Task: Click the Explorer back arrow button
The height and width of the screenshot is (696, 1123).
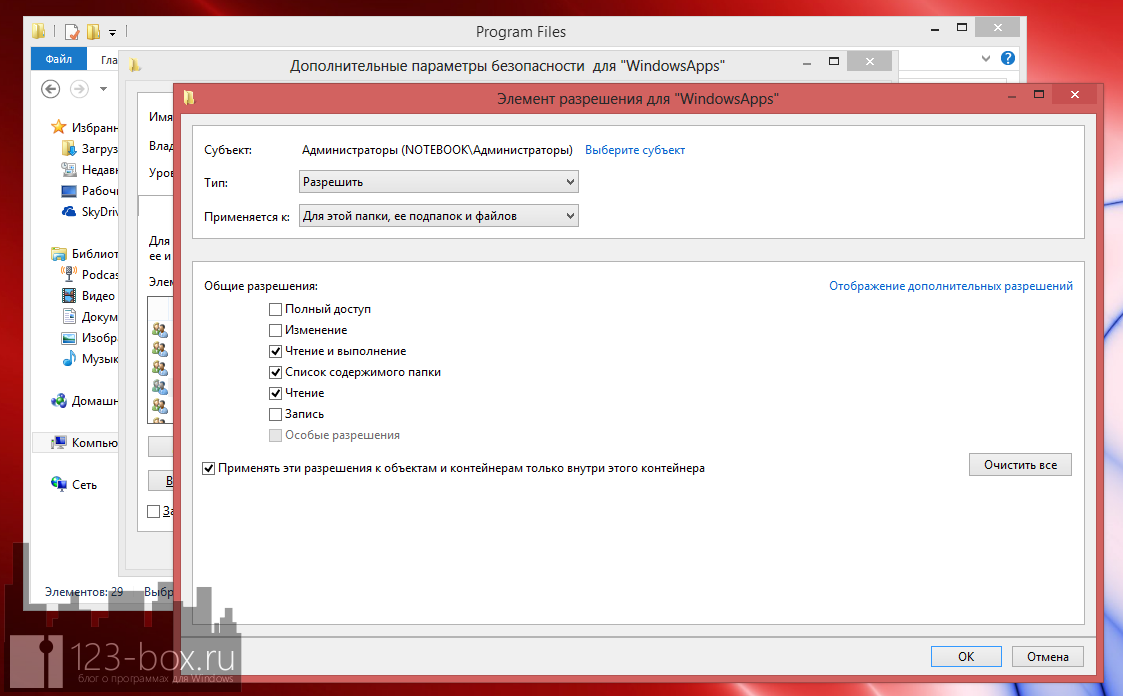Action: coord(50,90)
